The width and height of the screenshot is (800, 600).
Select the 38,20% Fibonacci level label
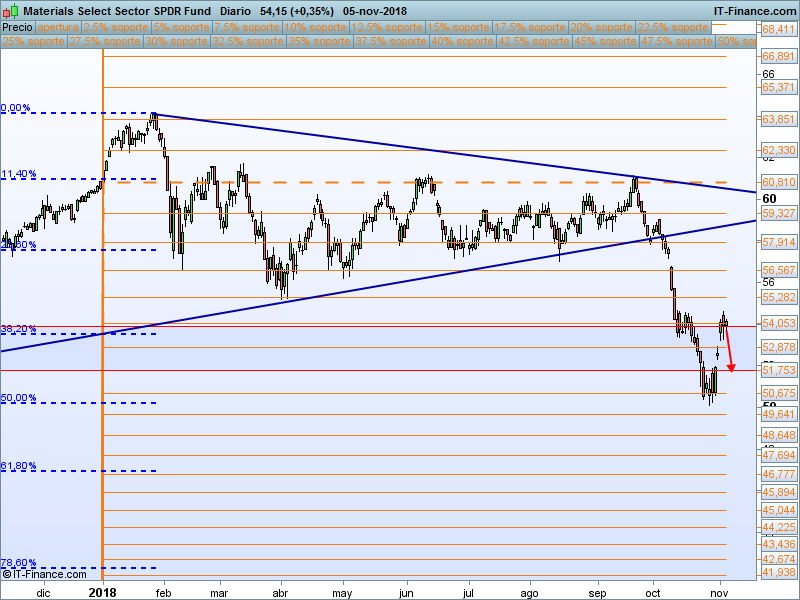(x=19, y=329)
